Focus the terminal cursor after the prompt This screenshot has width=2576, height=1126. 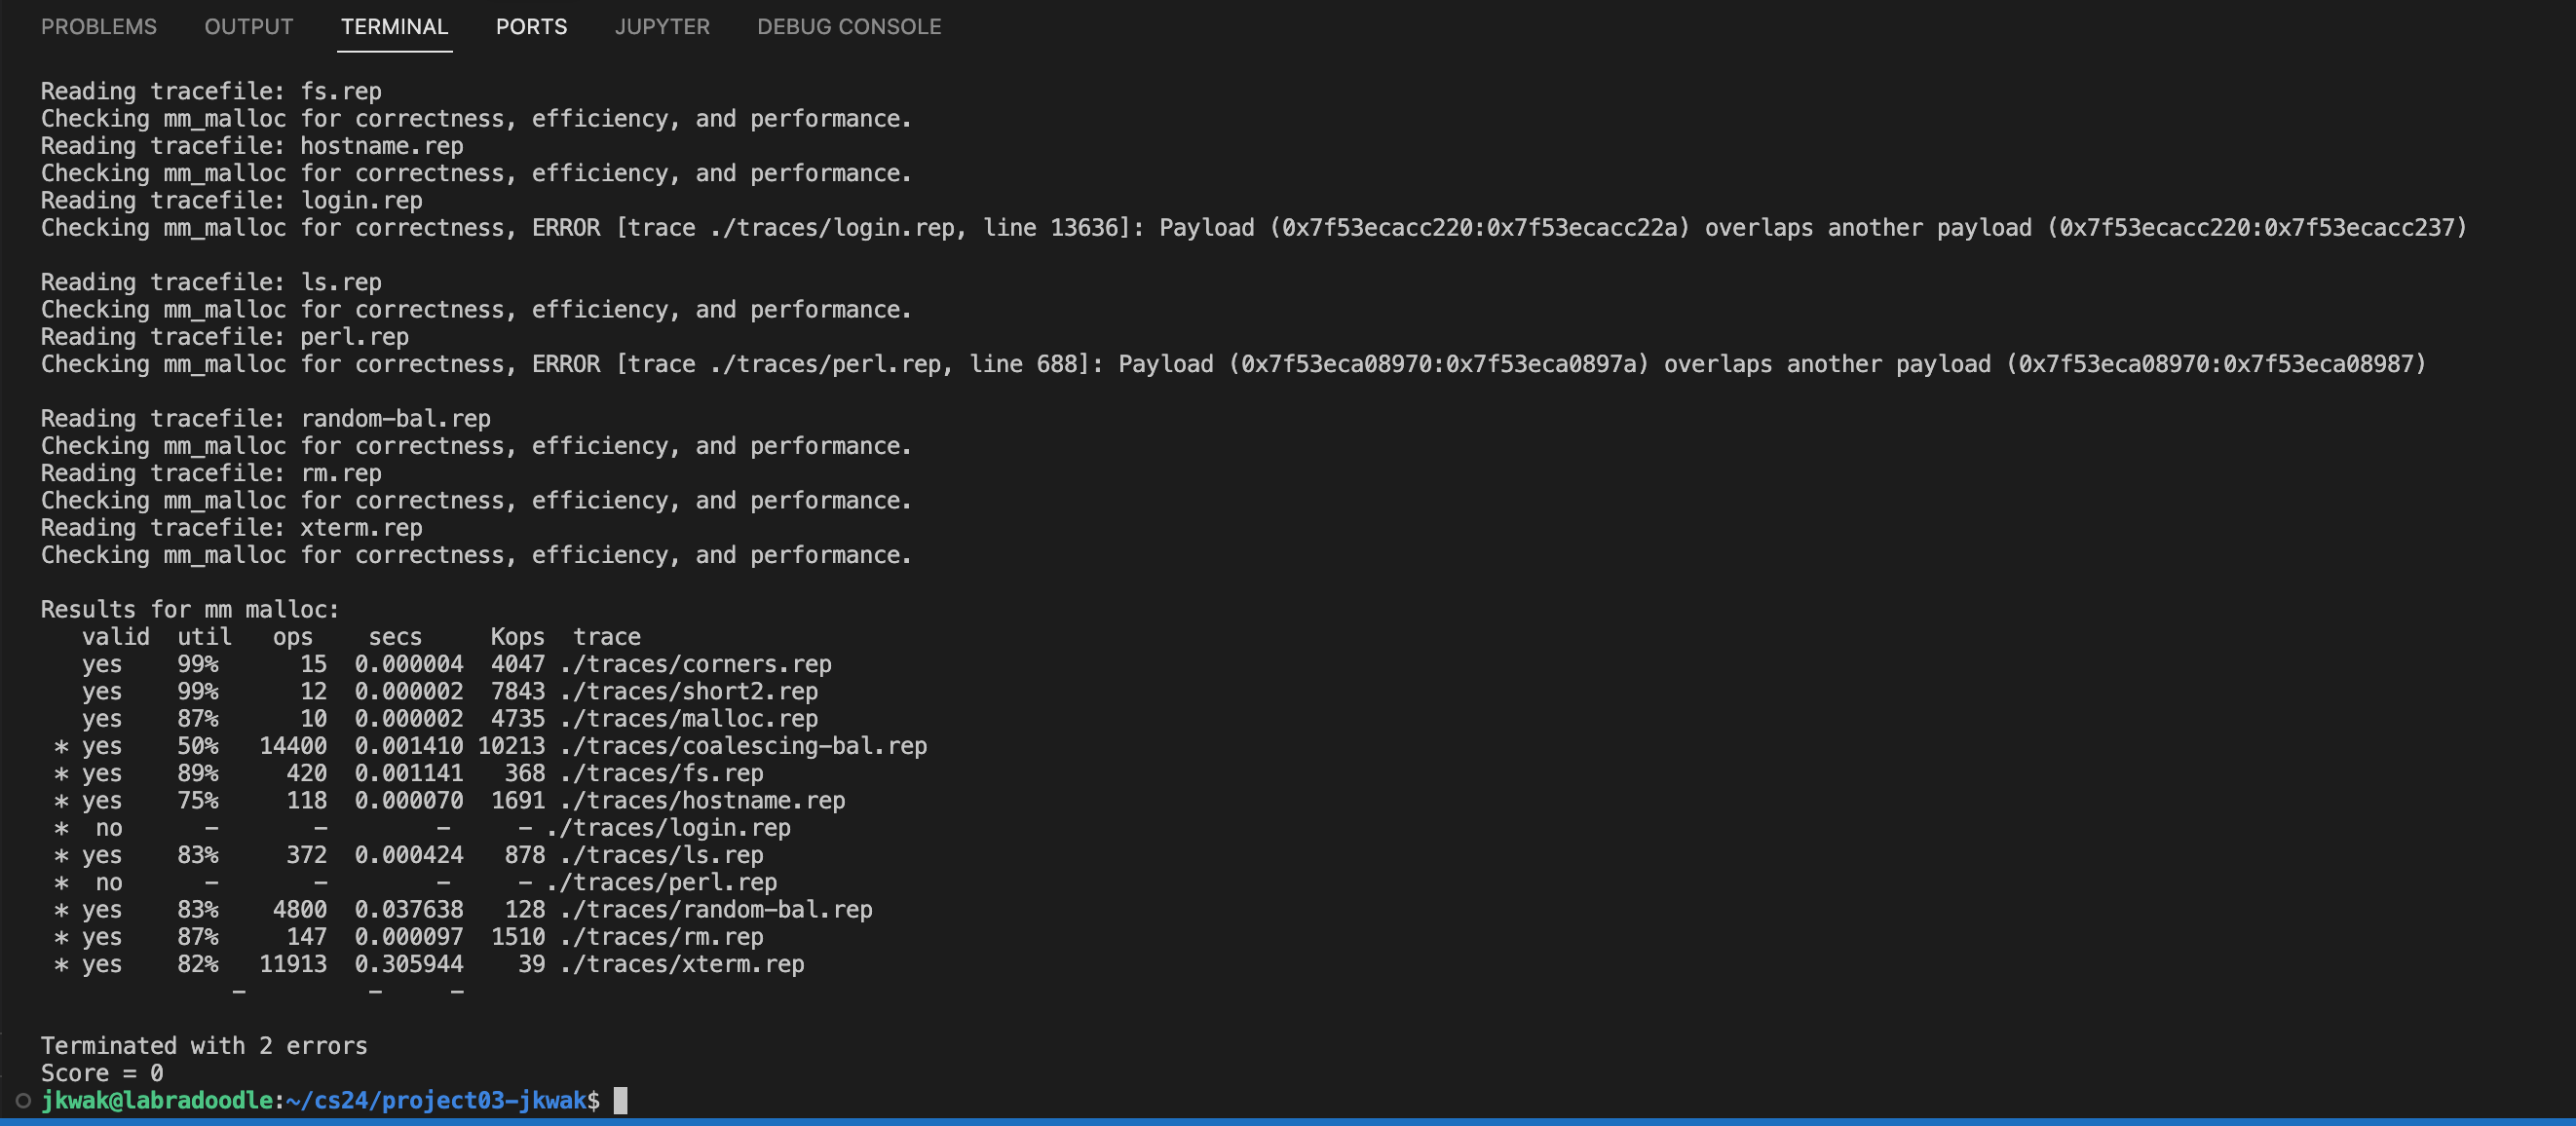point(620,1101)
